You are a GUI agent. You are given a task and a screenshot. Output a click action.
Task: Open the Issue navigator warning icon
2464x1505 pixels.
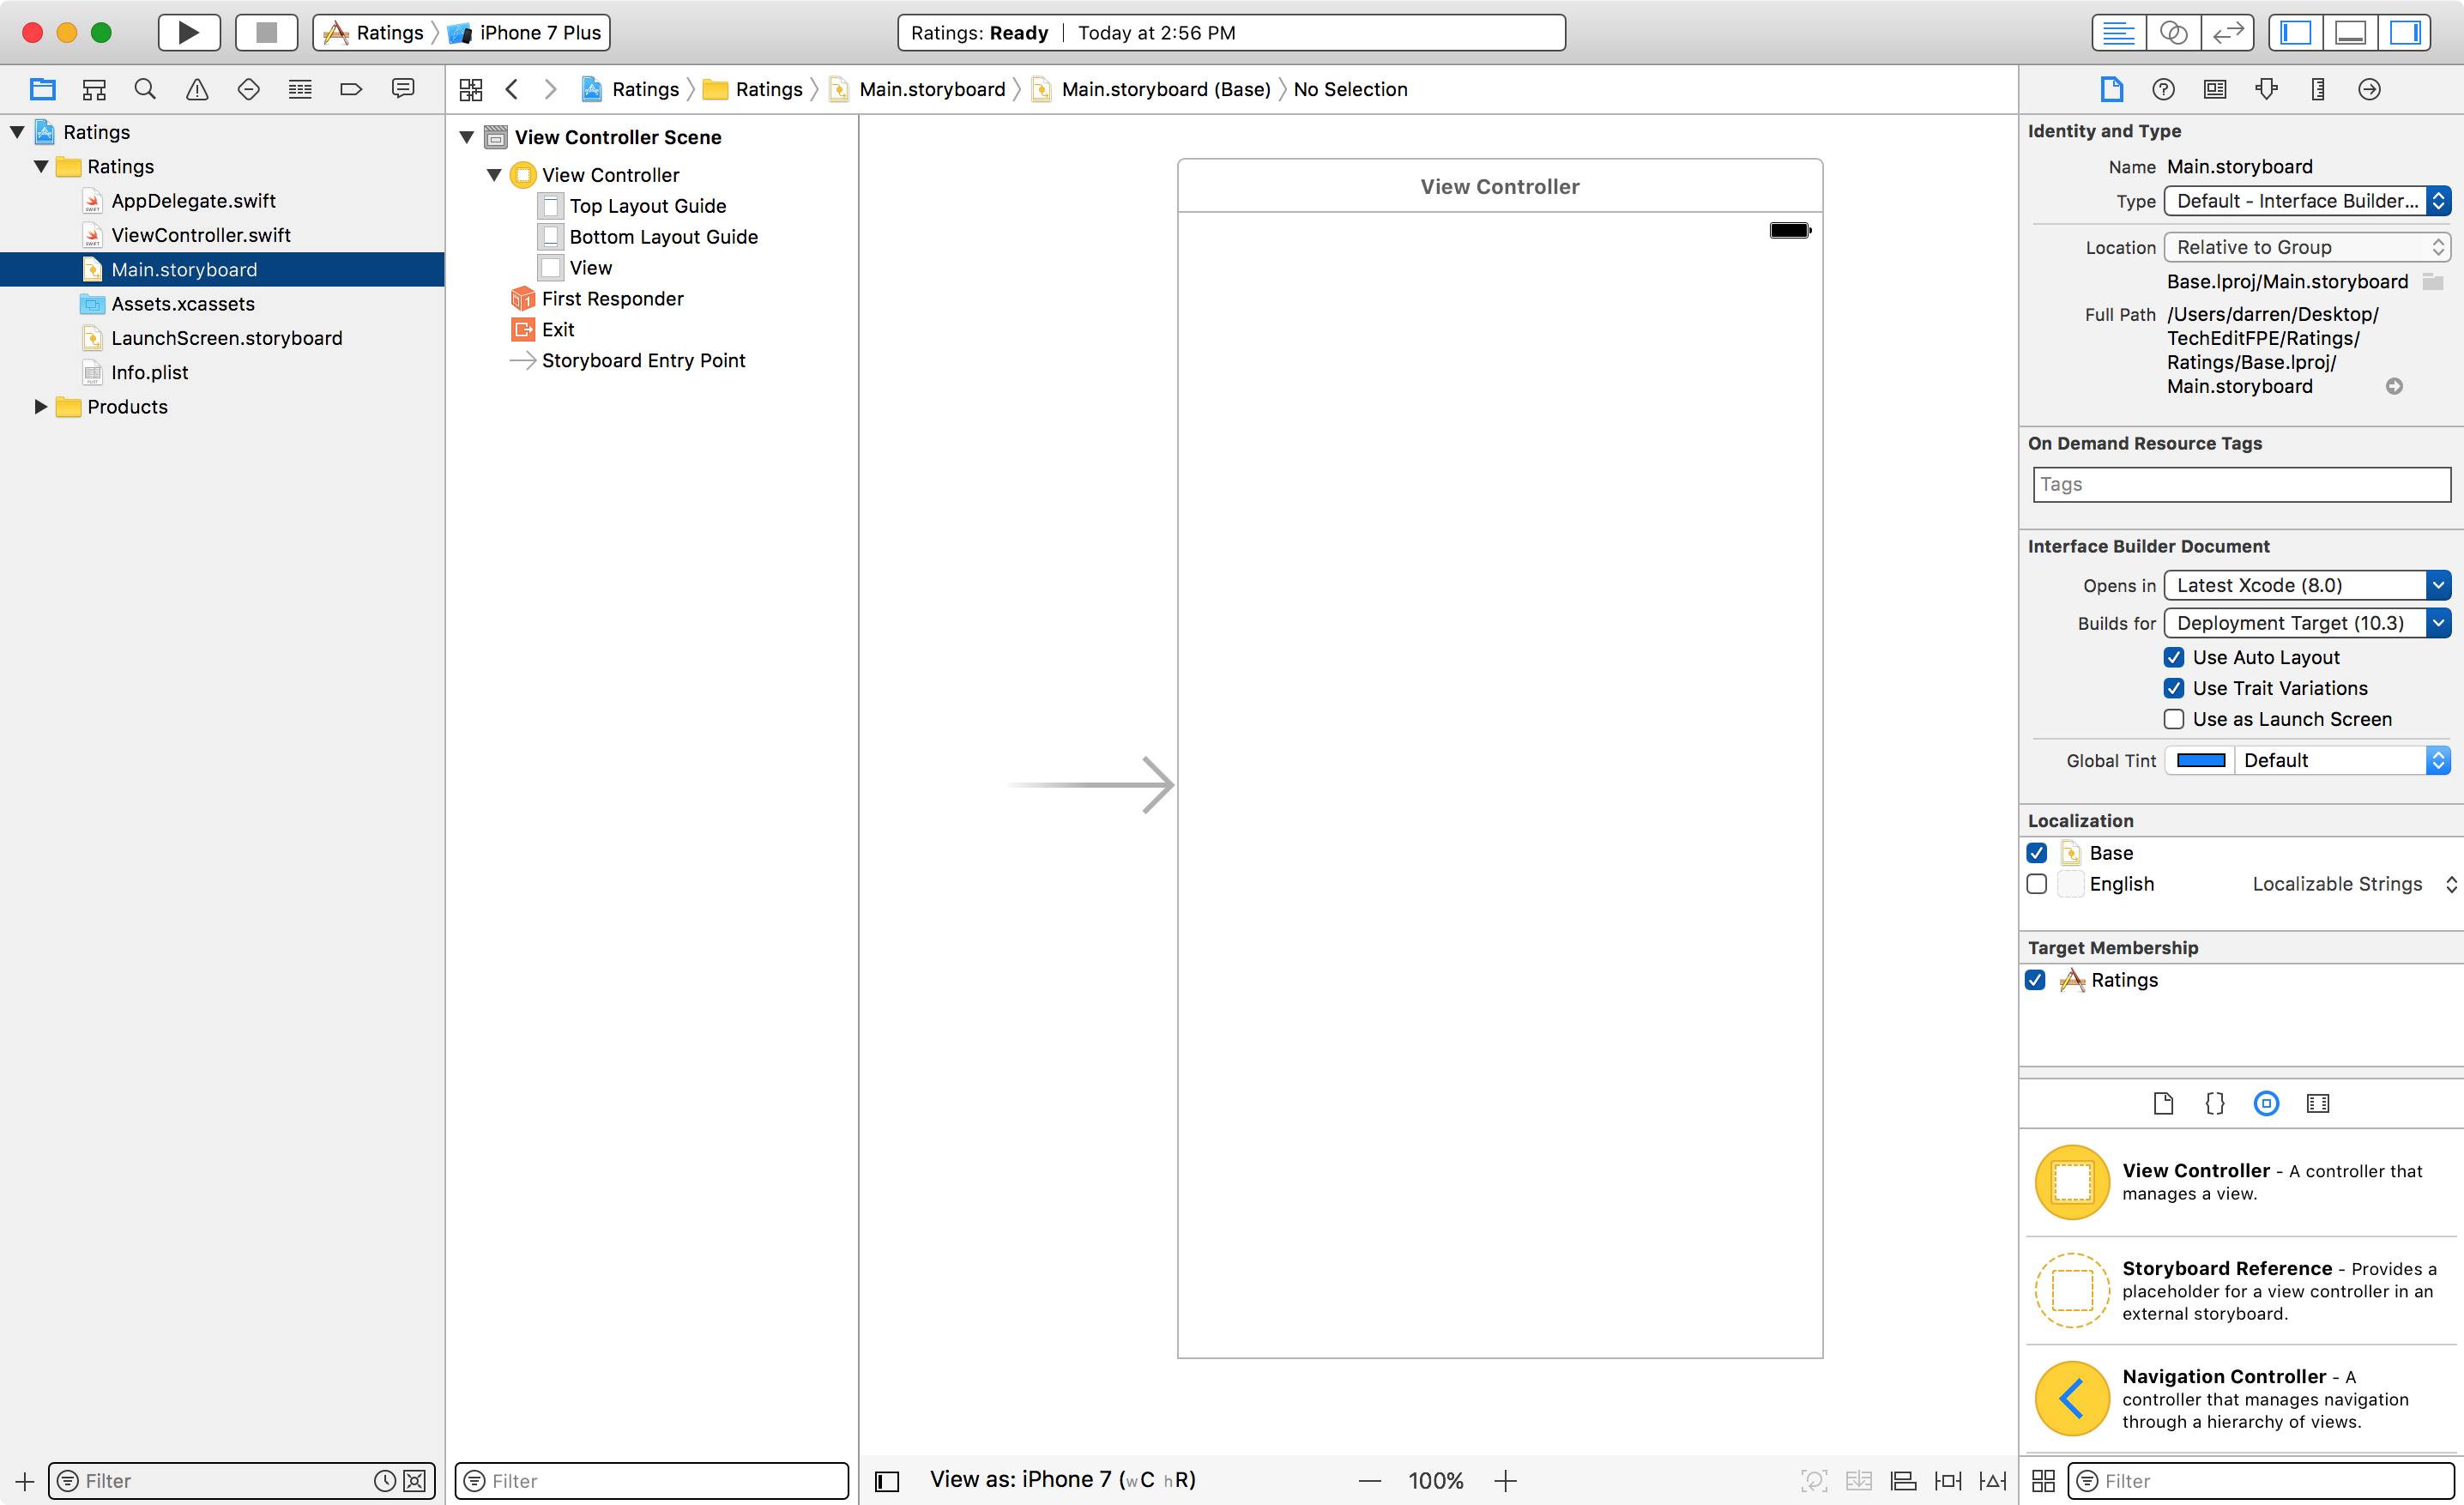[197, 89]
